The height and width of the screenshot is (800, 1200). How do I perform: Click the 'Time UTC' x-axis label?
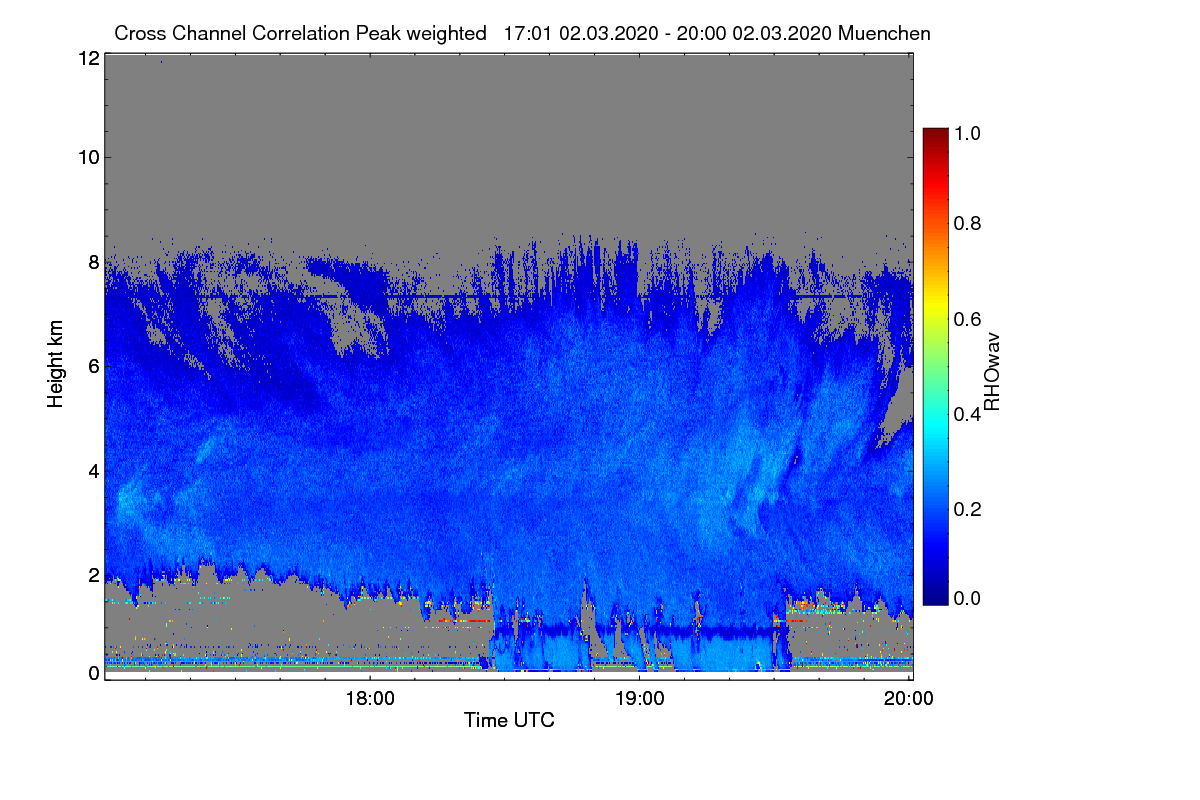[x=509, y=720]
